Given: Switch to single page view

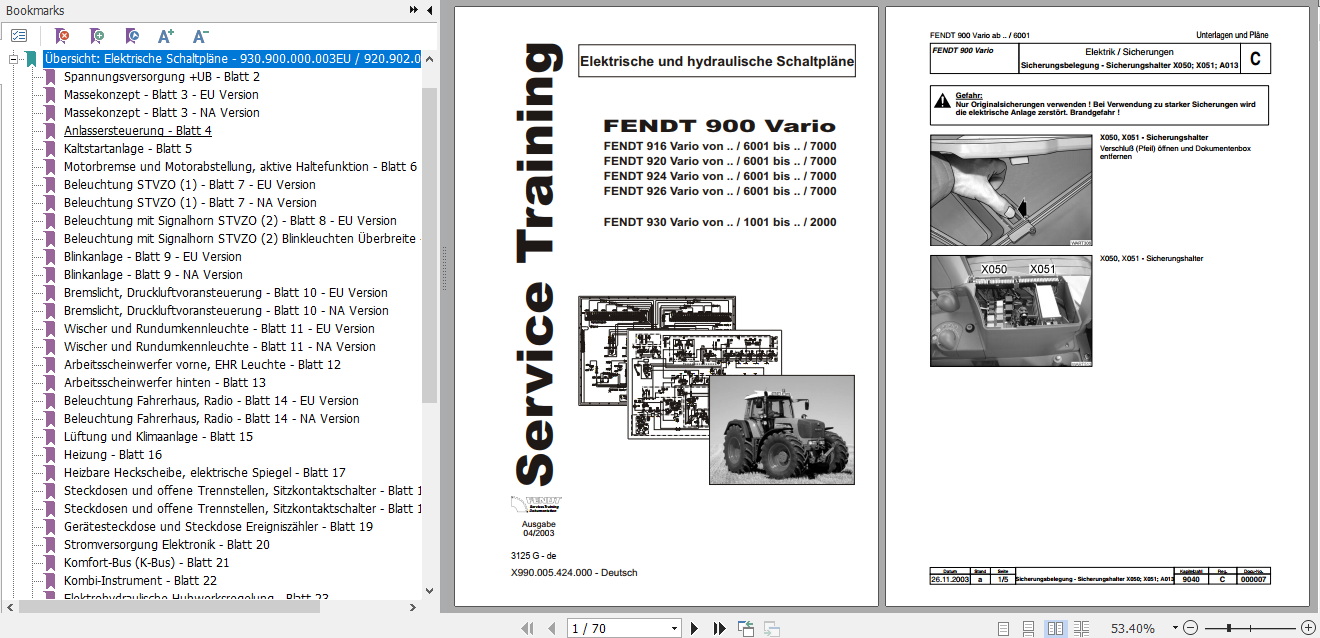Looking at the screenshot, I should coord(1003,628).
